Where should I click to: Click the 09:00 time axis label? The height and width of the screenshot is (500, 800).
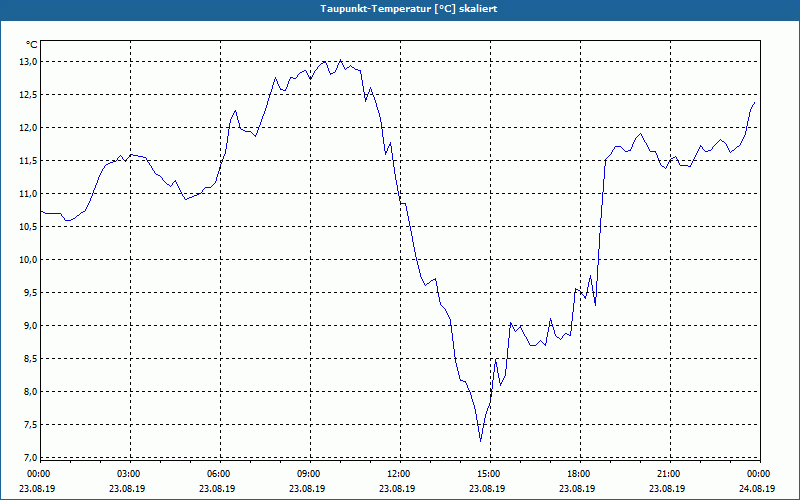pyautogui.click(x=310, y=474)
